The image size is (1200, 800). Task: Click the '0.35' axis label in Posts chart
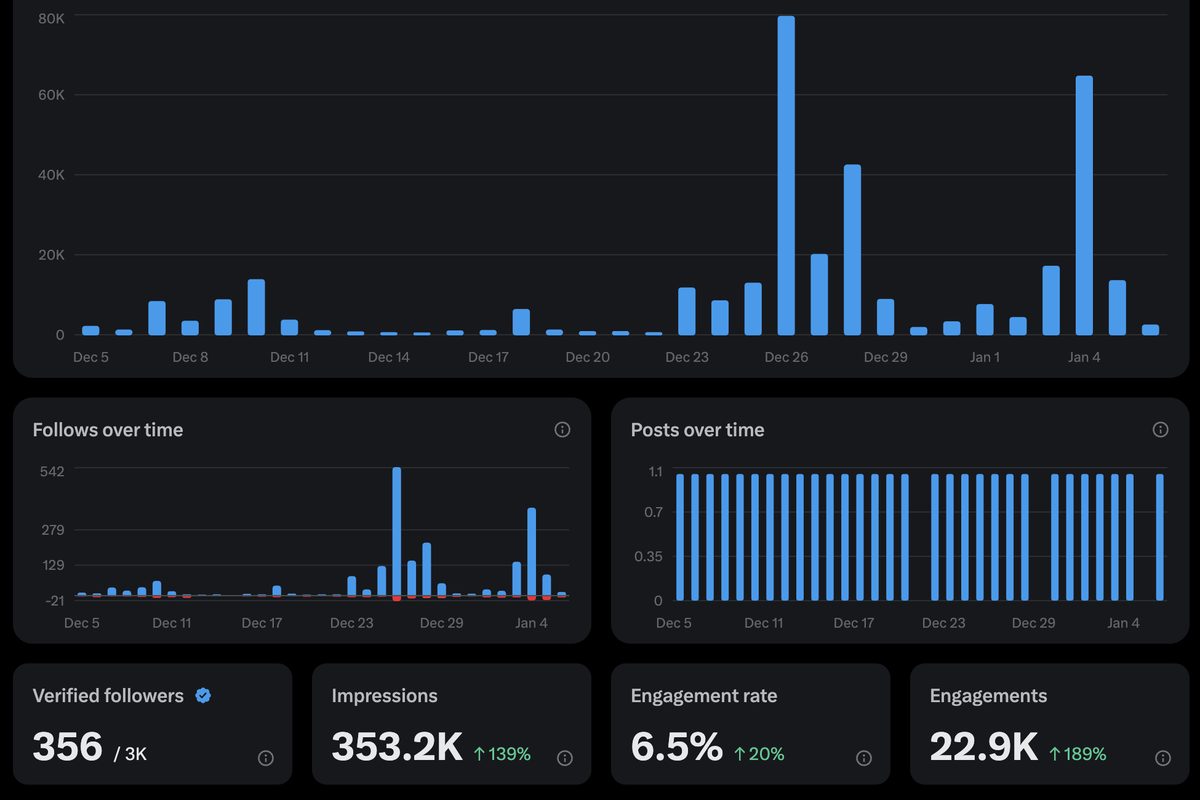[x=649, y=556]
